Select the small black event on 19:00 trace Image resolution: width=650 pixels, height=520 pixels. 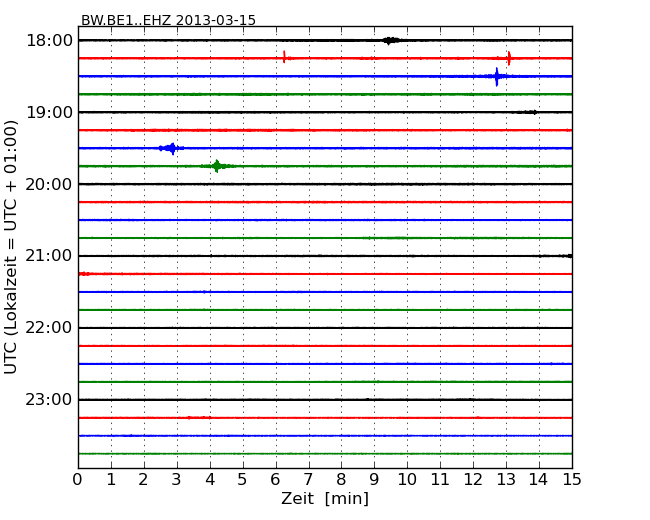(527, 112)
